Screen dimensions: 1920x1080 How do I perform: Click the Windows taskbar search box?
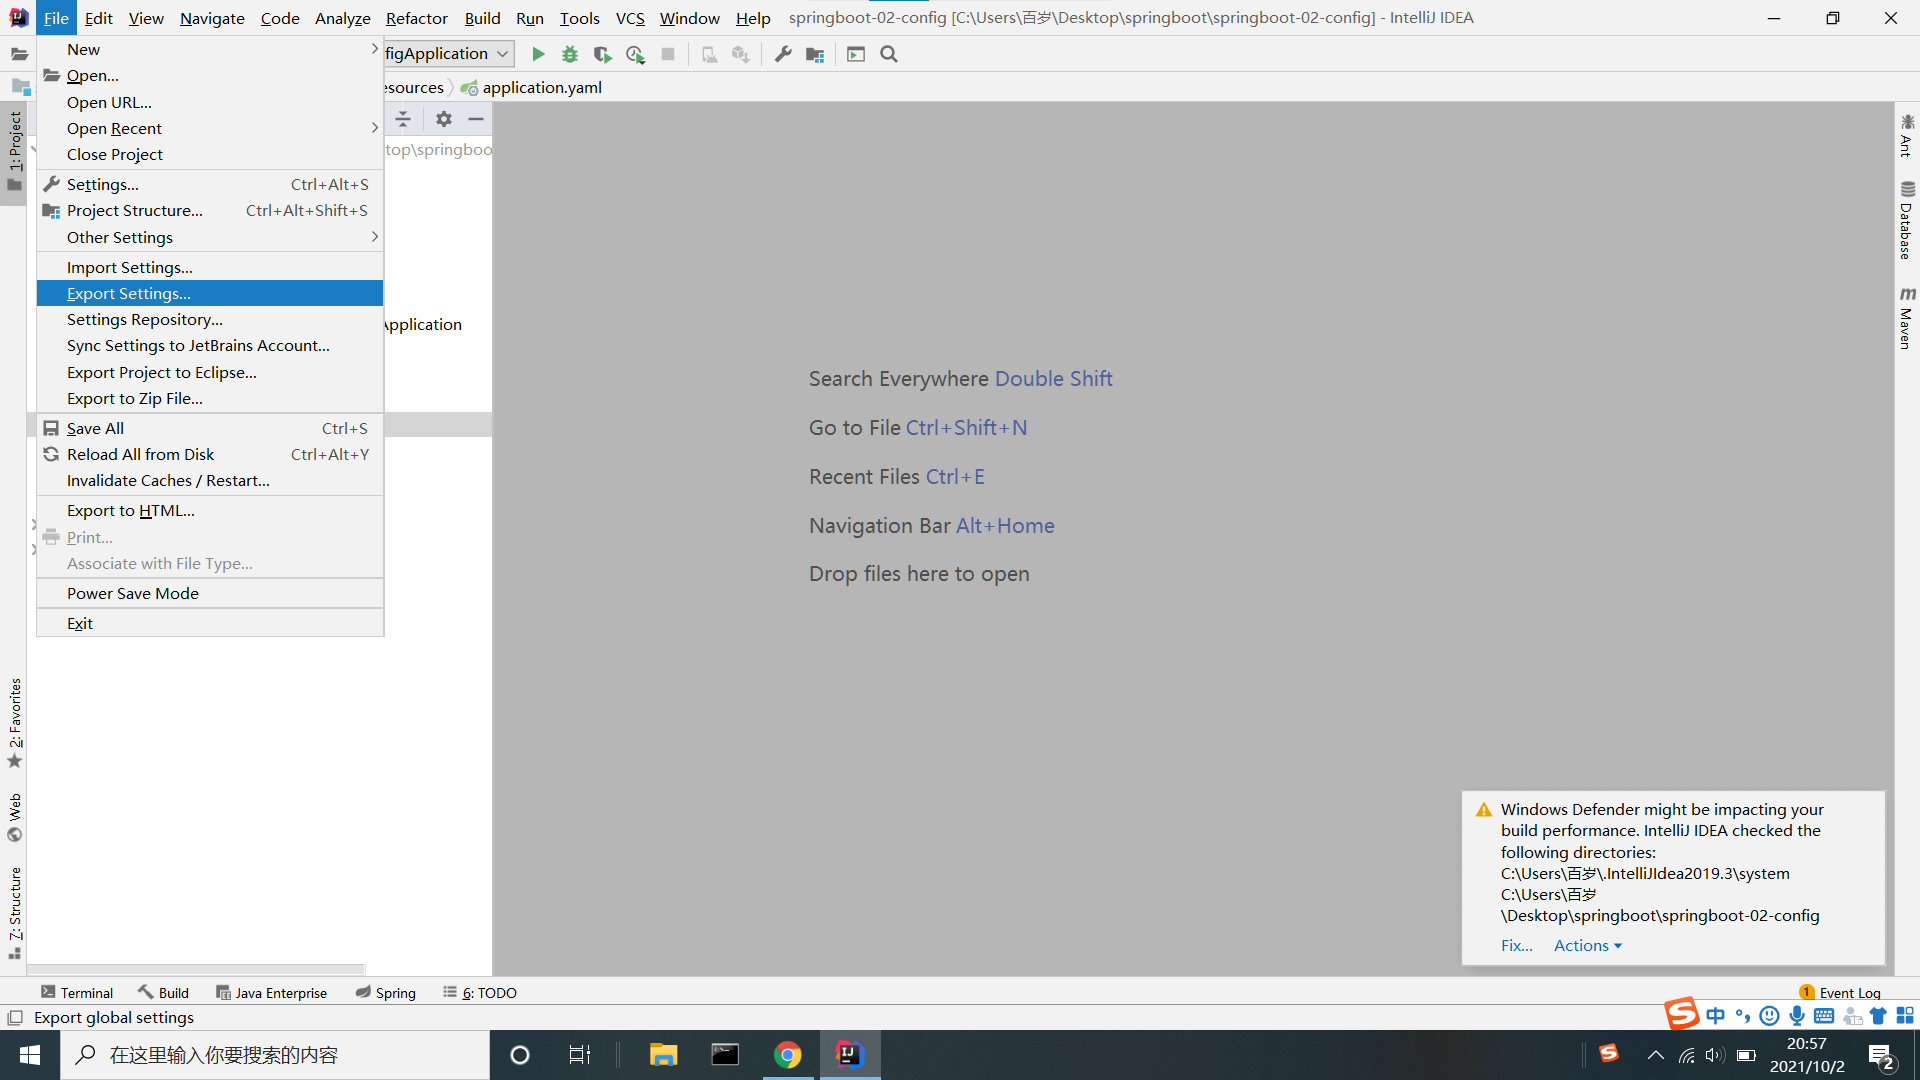[x=275, y=1055]
